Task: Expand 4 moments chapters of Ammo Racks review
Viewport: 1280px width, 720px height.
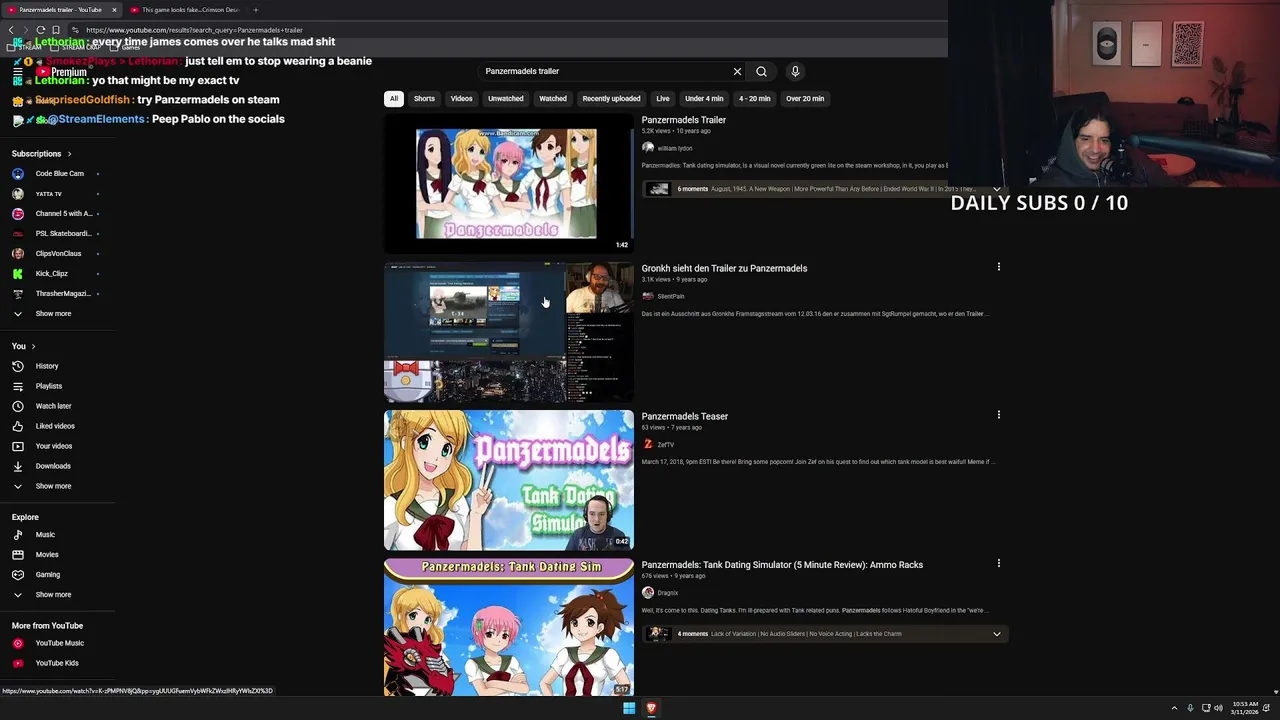Action: [x=996, y=634]
